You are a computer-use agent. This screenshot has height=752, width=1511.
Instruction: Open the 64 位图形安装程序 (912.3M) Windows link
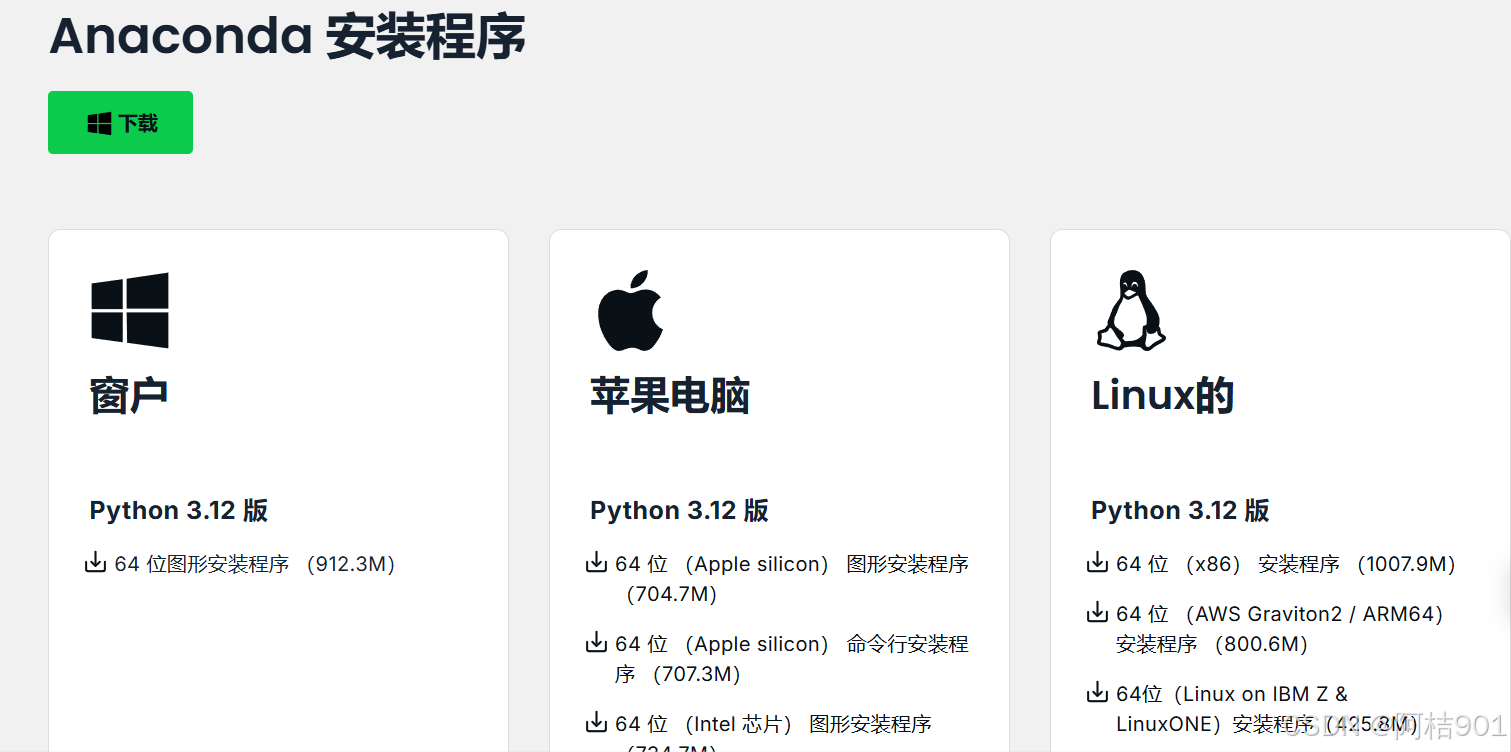point(255,564)
